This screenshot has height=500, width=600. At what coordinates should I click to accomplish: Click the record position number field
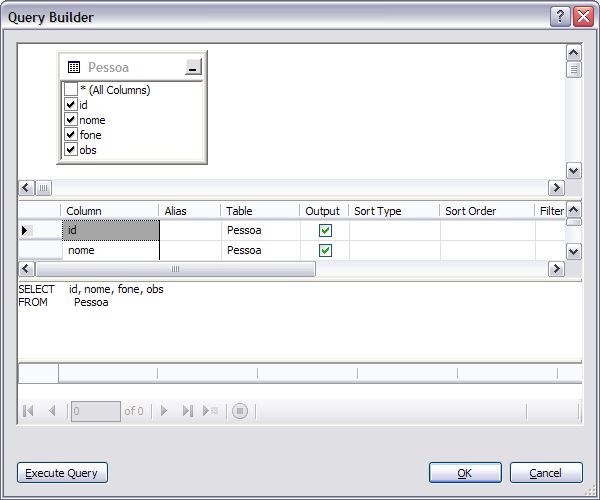point(96,411)
